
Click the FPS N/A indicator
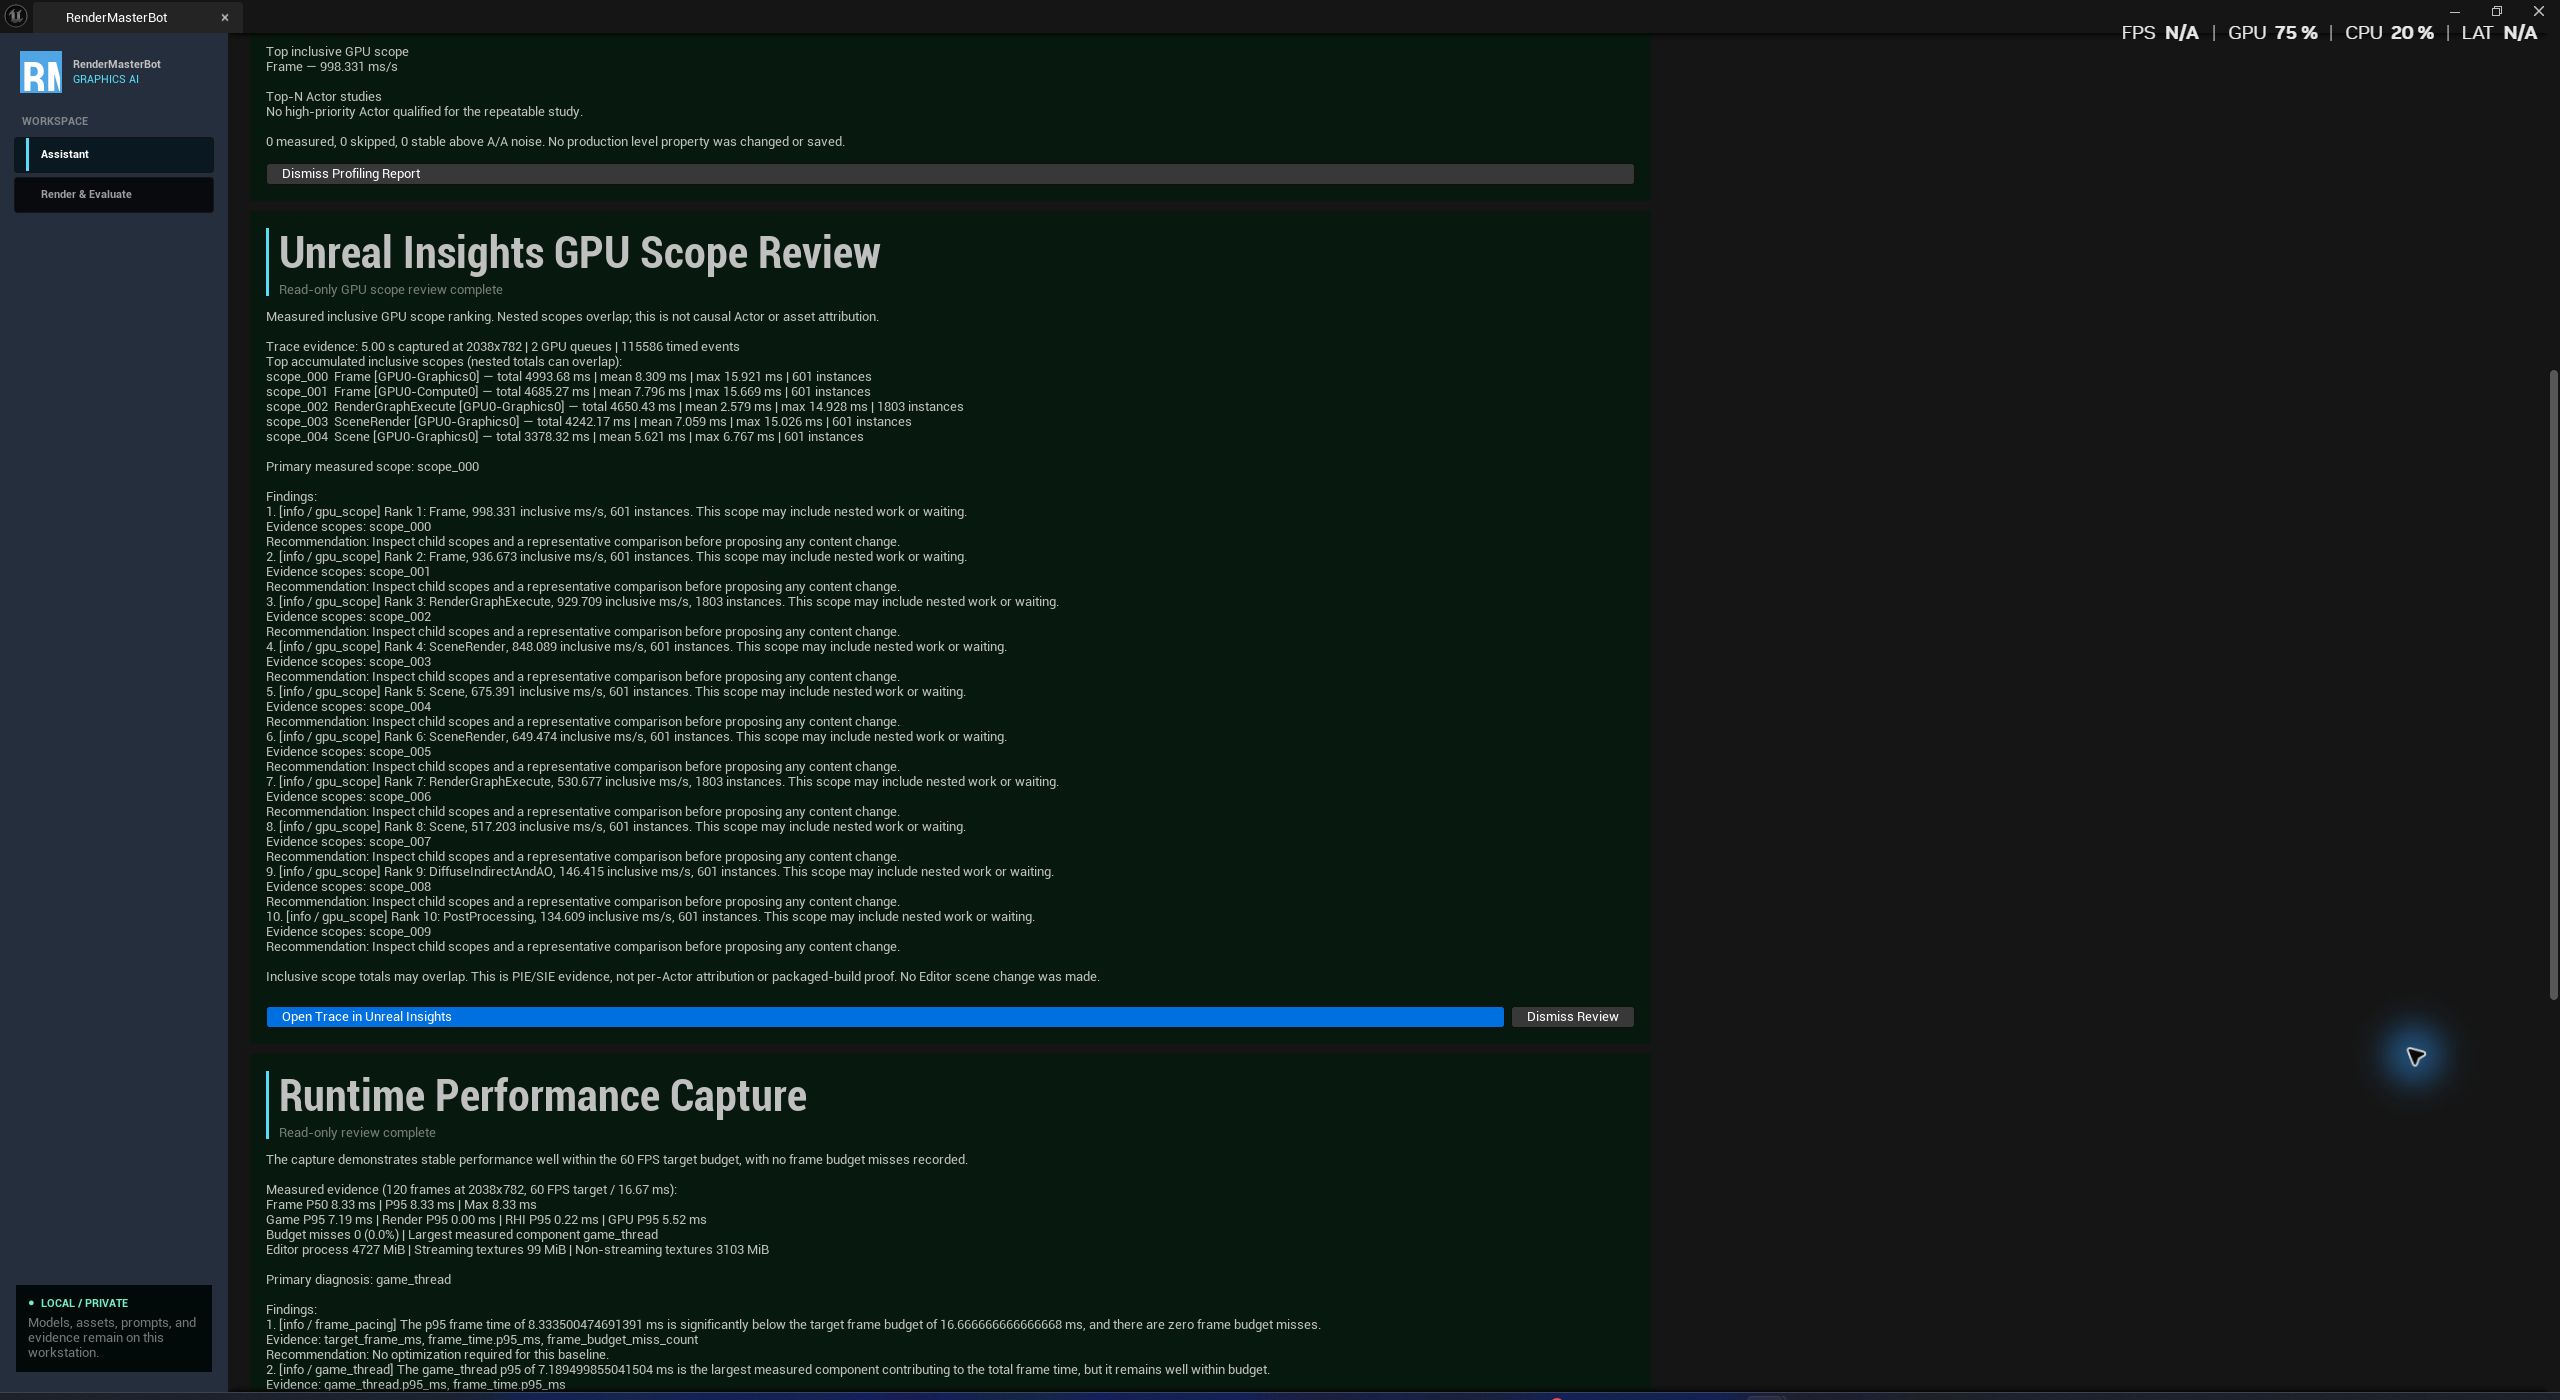pos(2159,33)
